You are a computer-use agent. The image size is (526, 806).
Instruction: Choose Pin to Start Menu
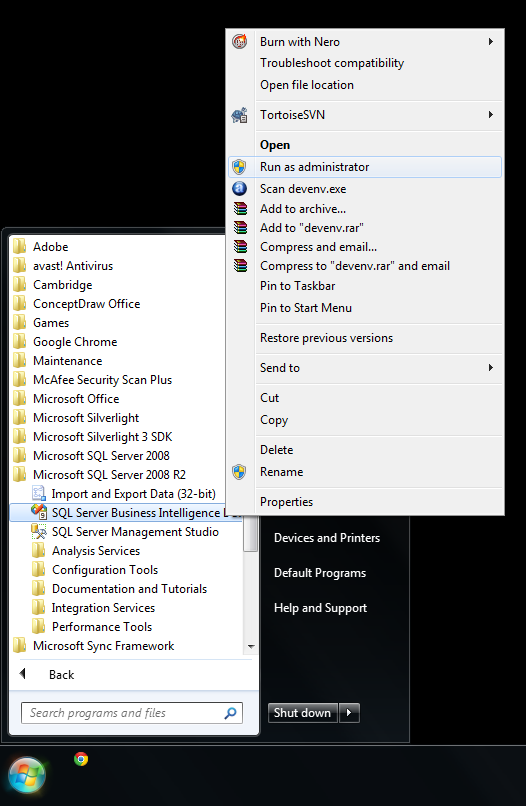306,308
